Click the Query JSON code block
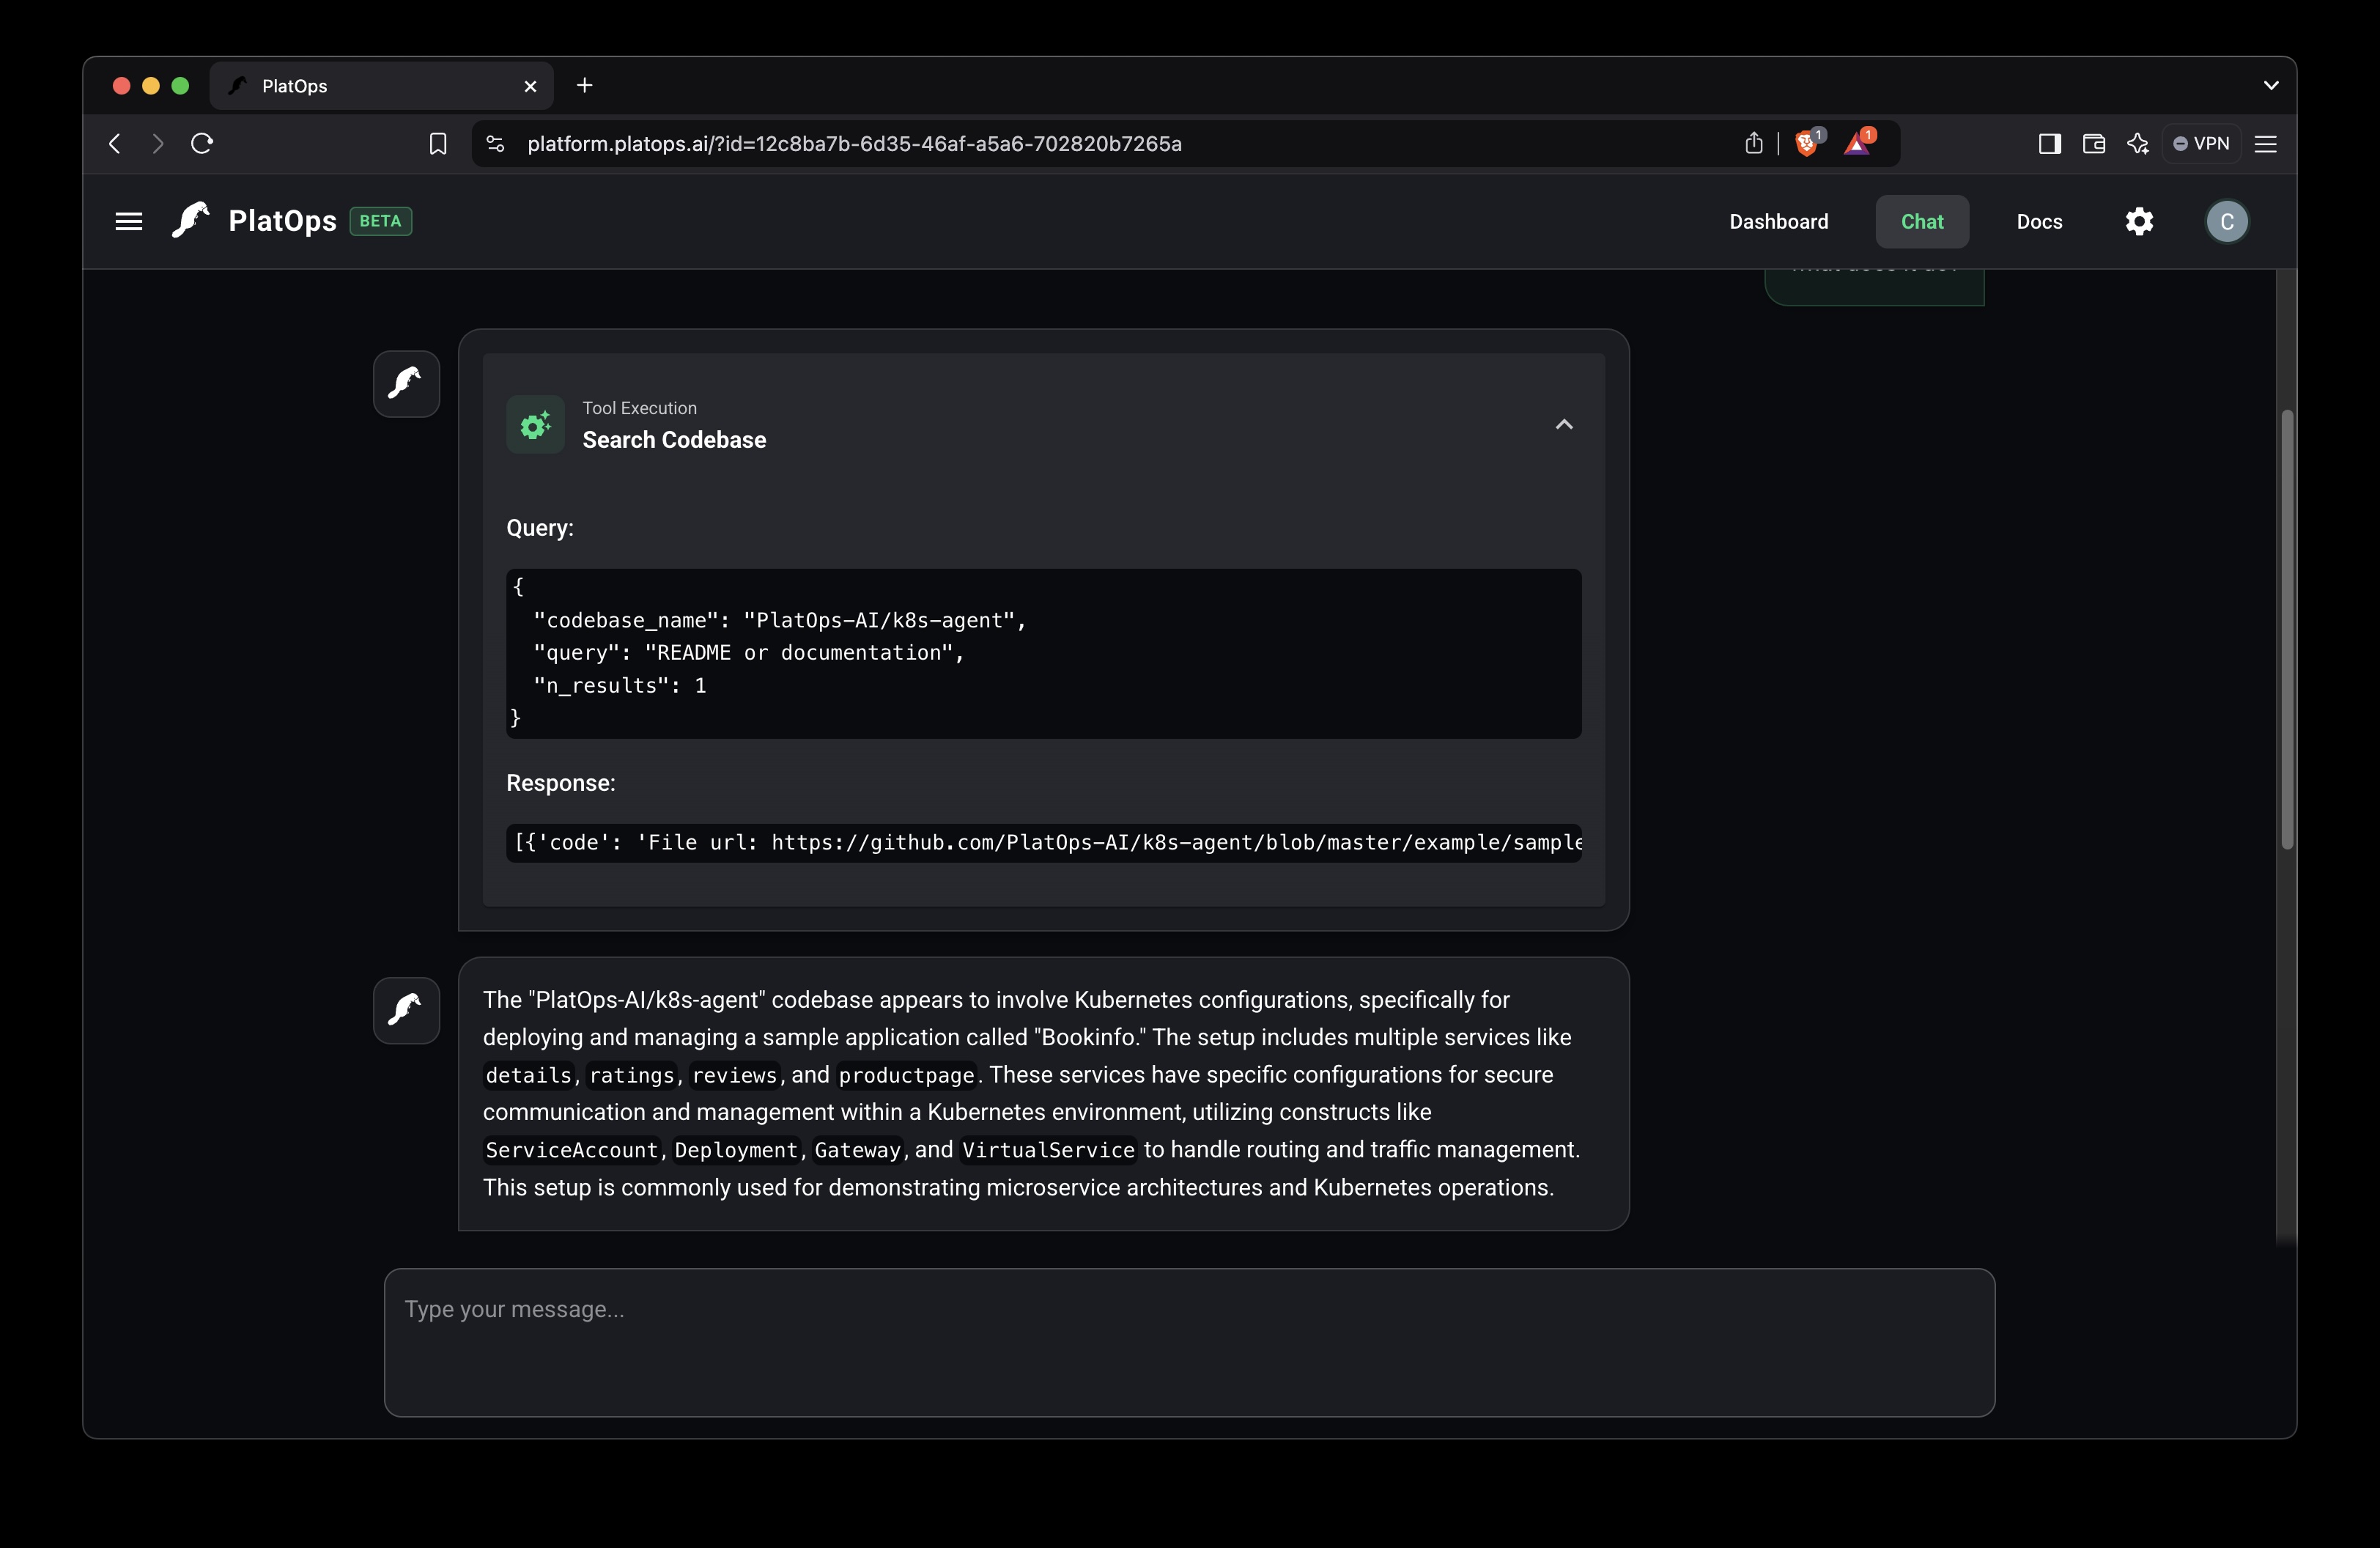The image size is (2380, 1548). [x=1043, y=653]
